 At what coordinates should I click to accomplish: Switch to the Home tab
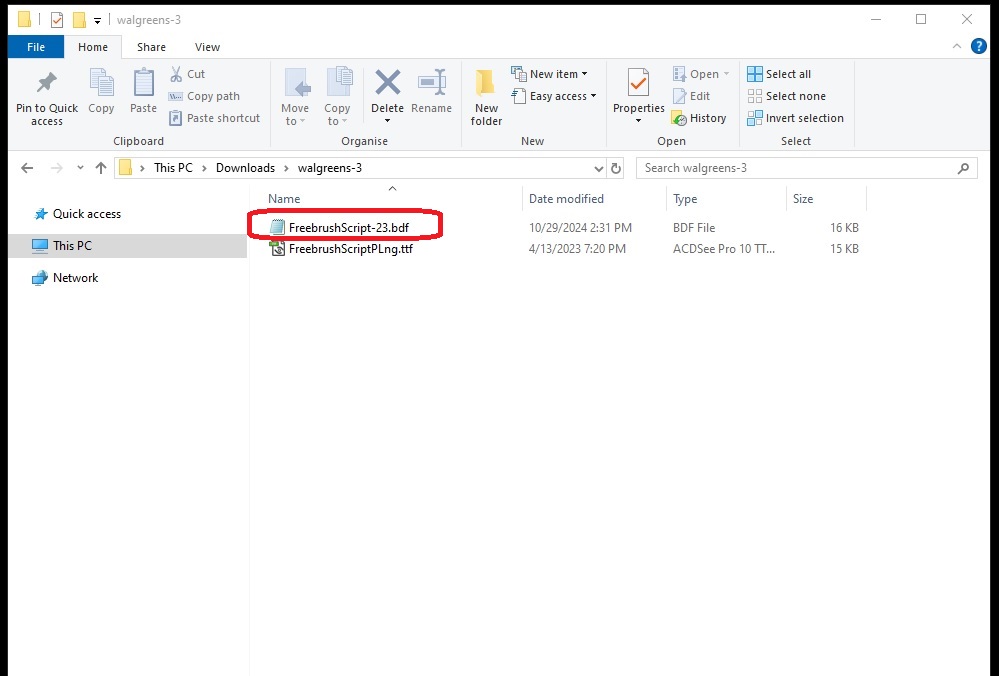coord(93,47)
